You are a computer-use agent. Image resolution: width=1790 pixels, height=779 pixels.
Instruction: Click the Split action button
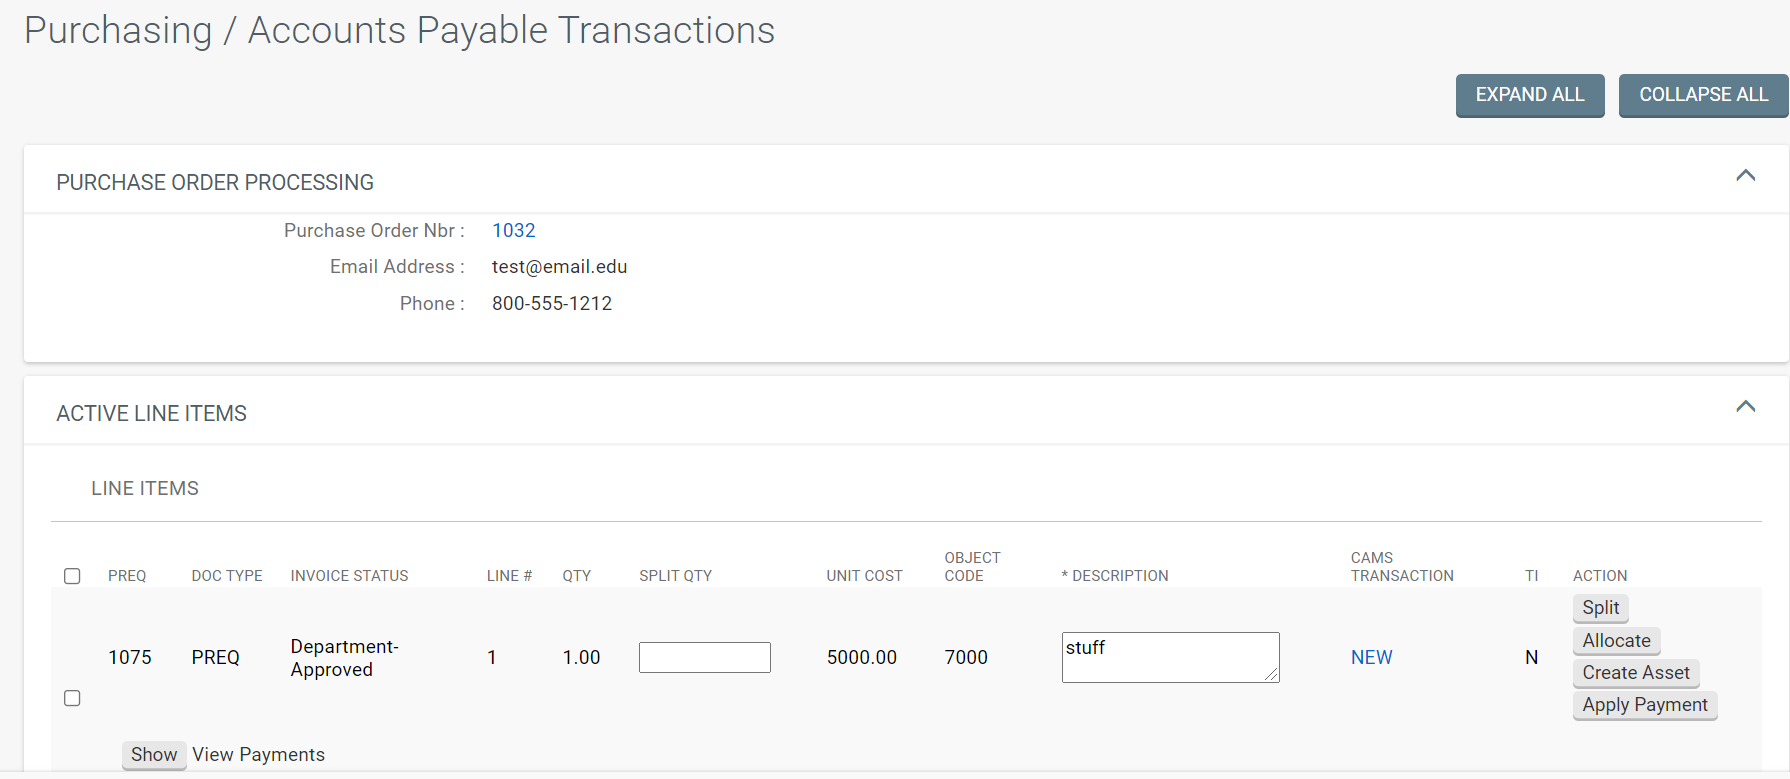point(1600,608)
